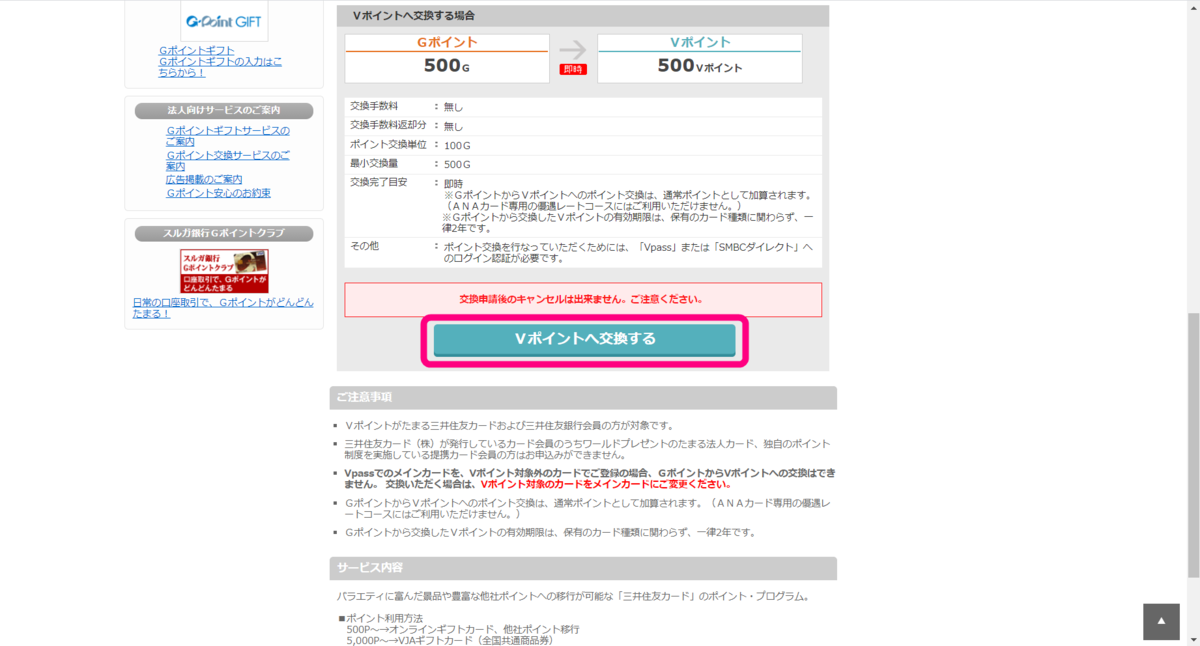Screen dimensions: 1200x646
Task: Click the スルガ銀行Gポイントクラブ sidebar header
Action: click(x=224, y=233)
